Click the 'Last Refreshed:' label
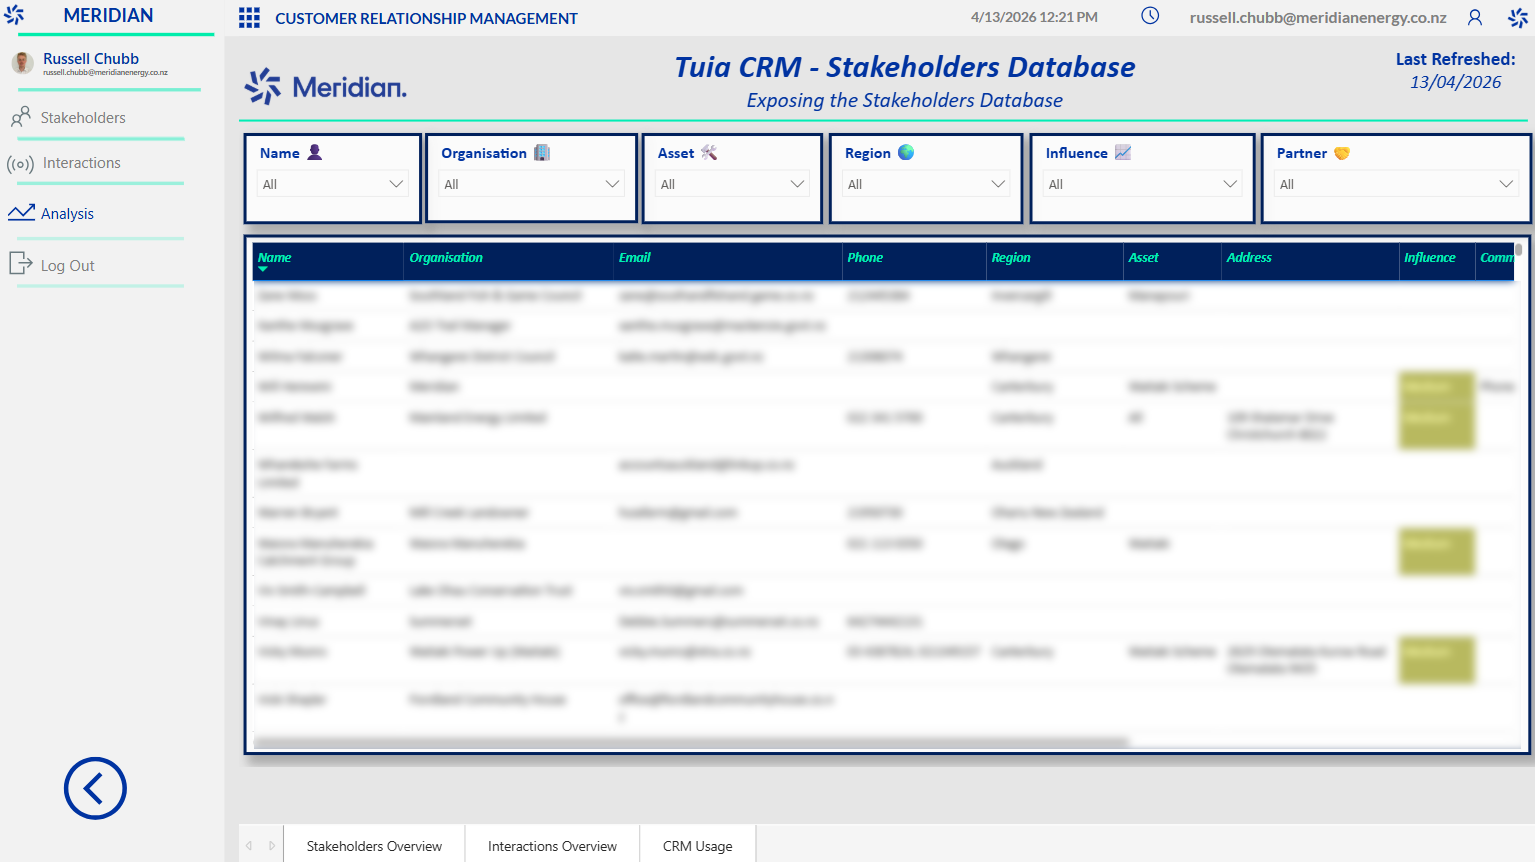1535x862 pixels. pos(1456,59)
